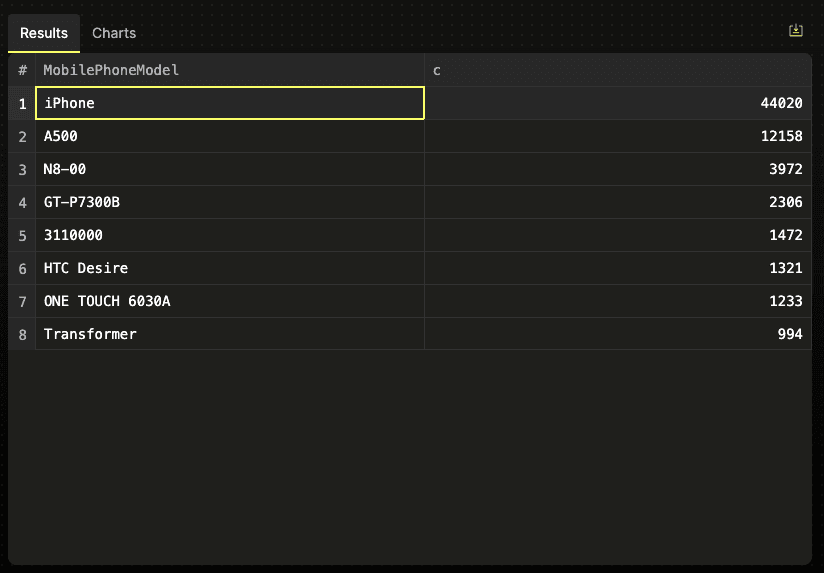Switch to the Charts tab
Screen dimensions: 824x573
pyautogui.click(x=114, y=33)
